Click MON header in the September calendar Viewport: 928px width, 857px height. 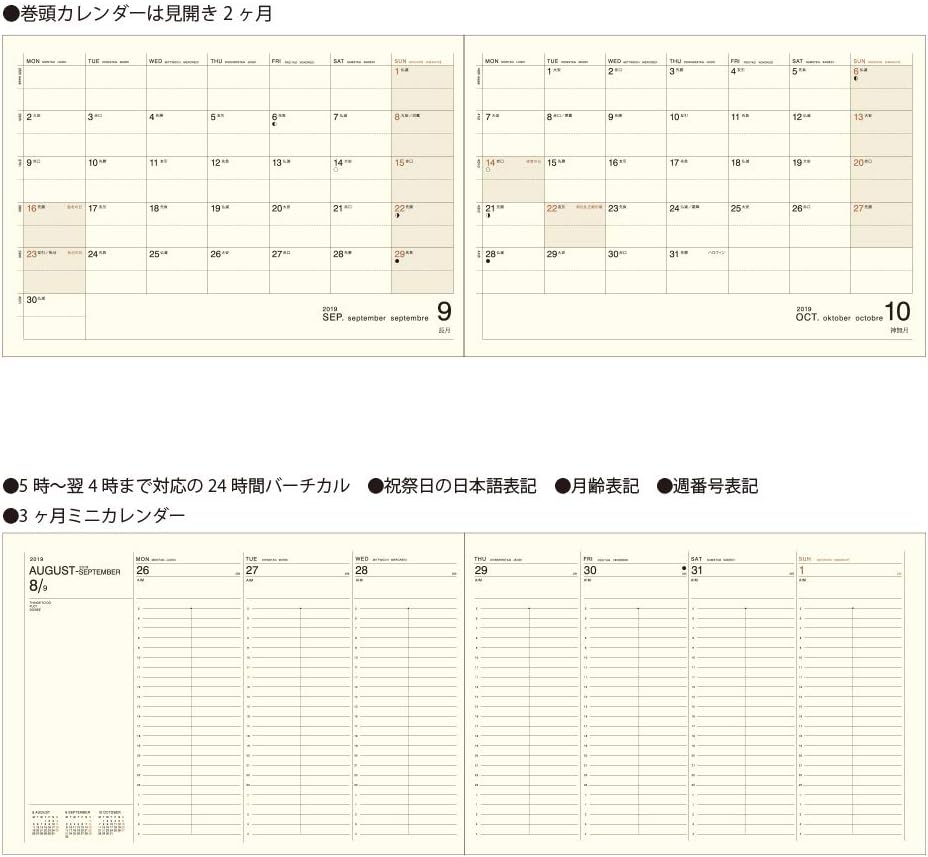[33, 61]
